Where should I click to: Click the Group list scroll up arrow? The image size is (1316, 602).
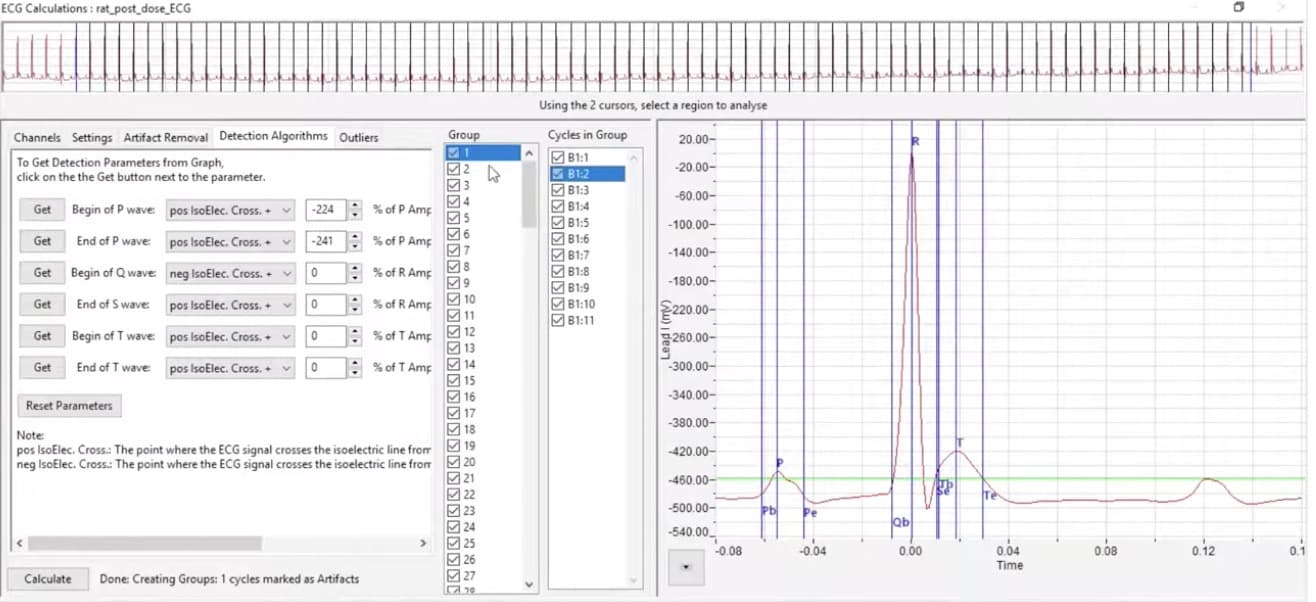529,154
